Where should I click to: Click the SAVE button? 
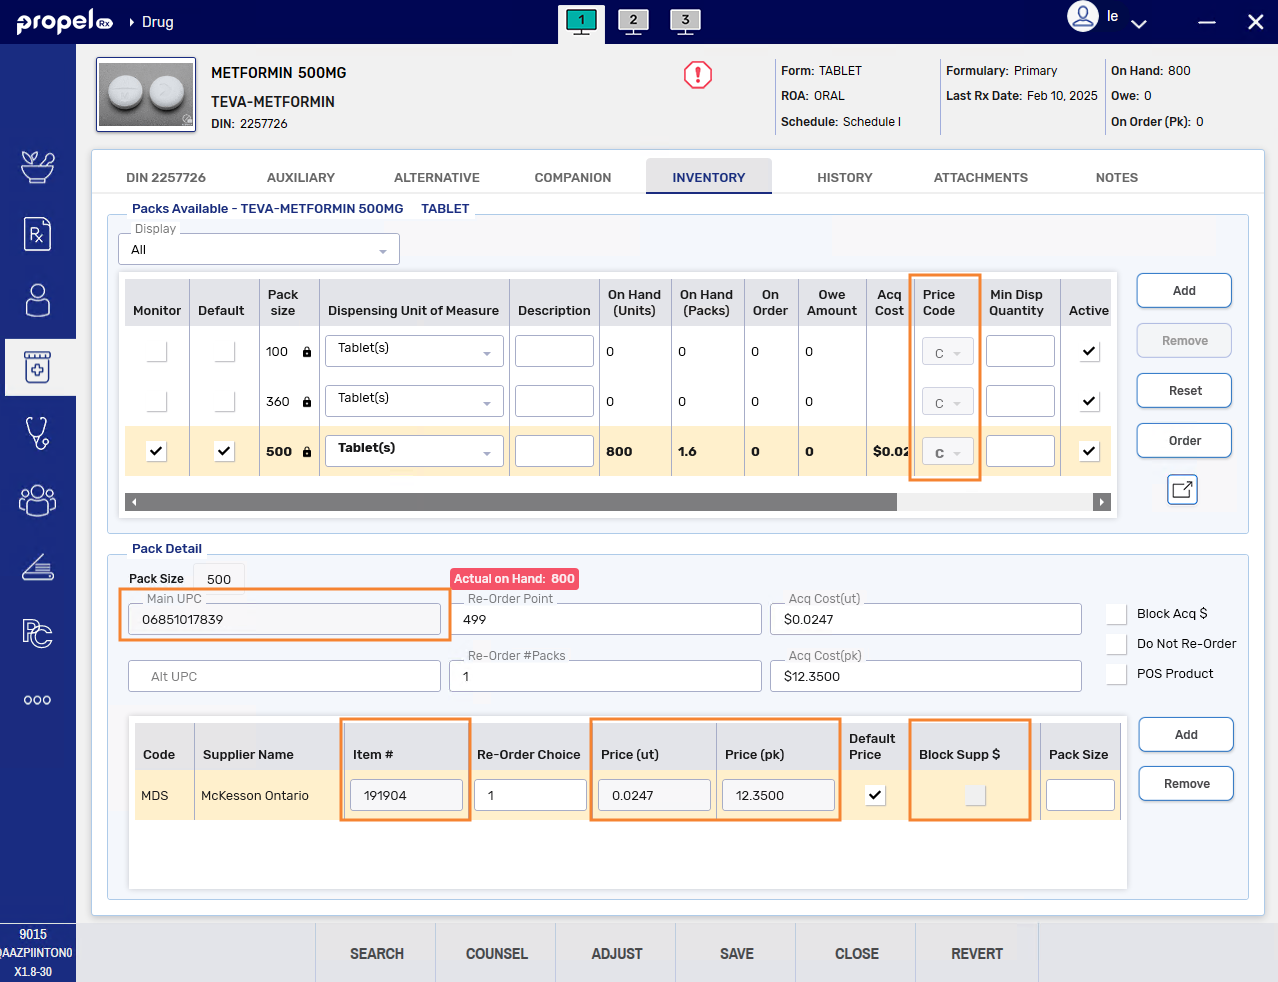click(737, 953)
